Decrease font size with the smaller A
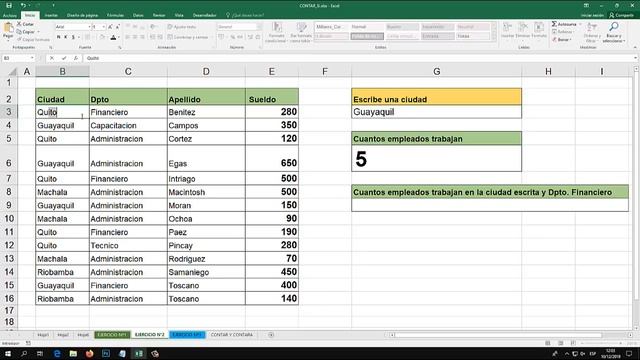 coord(118,27)
